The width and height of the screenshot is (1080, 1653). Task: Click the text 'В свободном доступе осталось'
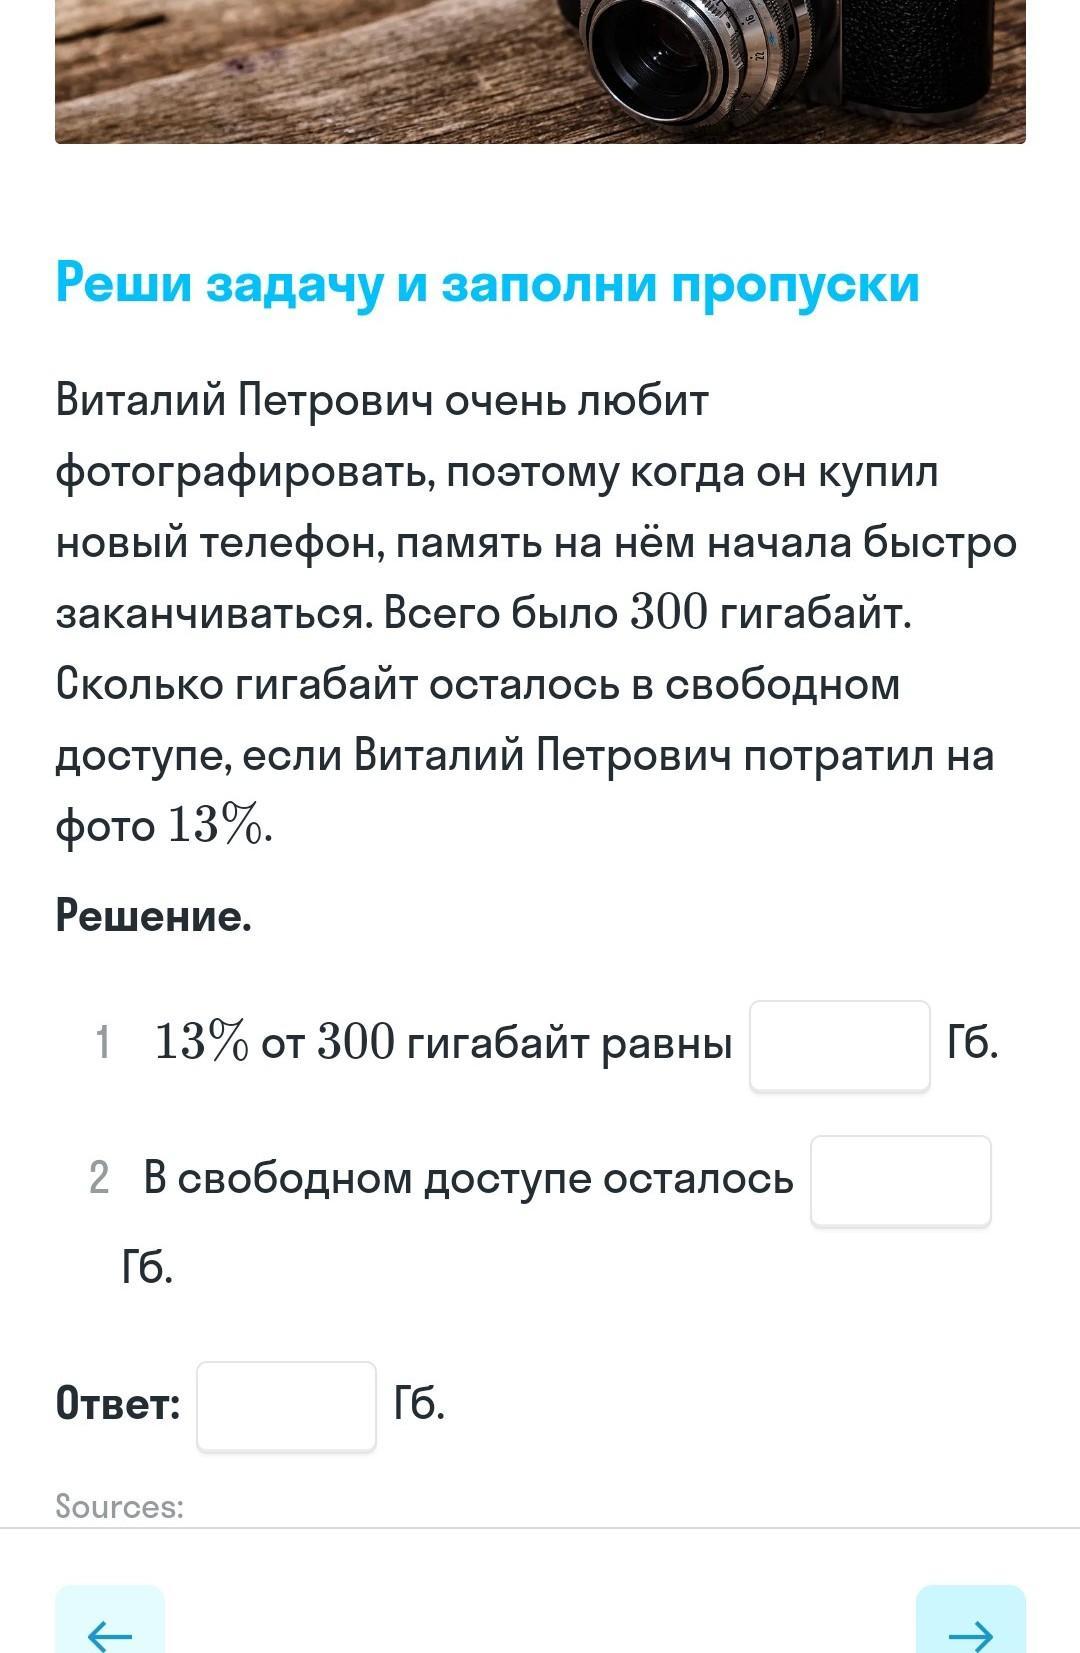click(x=468, y=1178)
